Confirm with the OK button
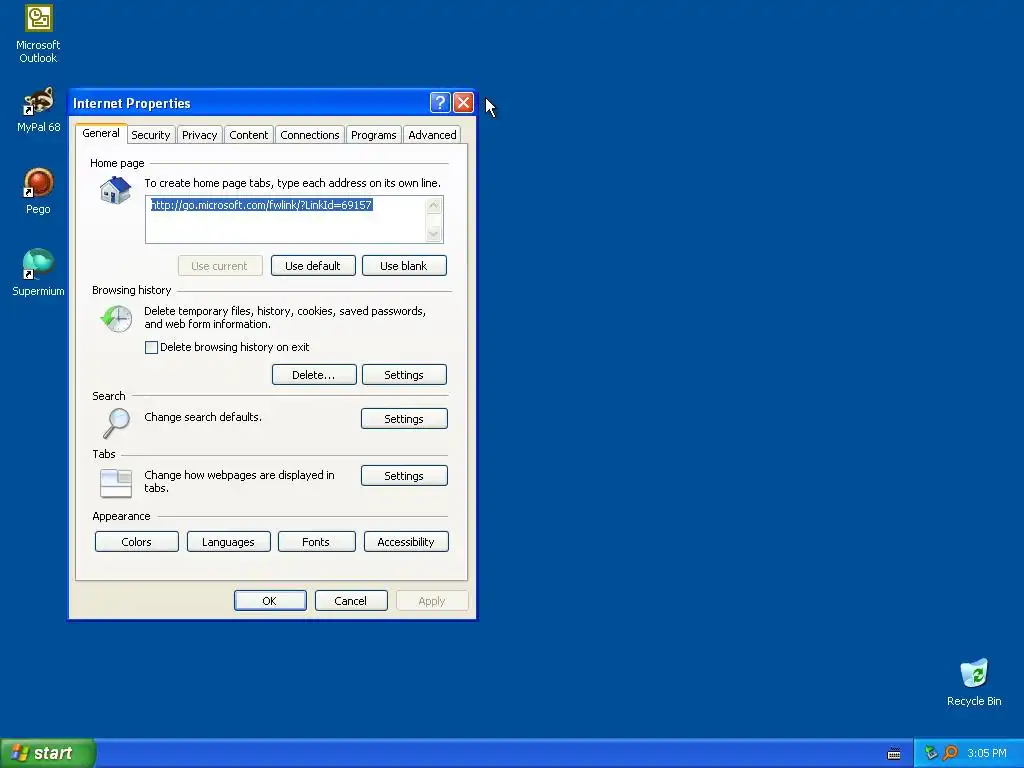 pos(270,601)
